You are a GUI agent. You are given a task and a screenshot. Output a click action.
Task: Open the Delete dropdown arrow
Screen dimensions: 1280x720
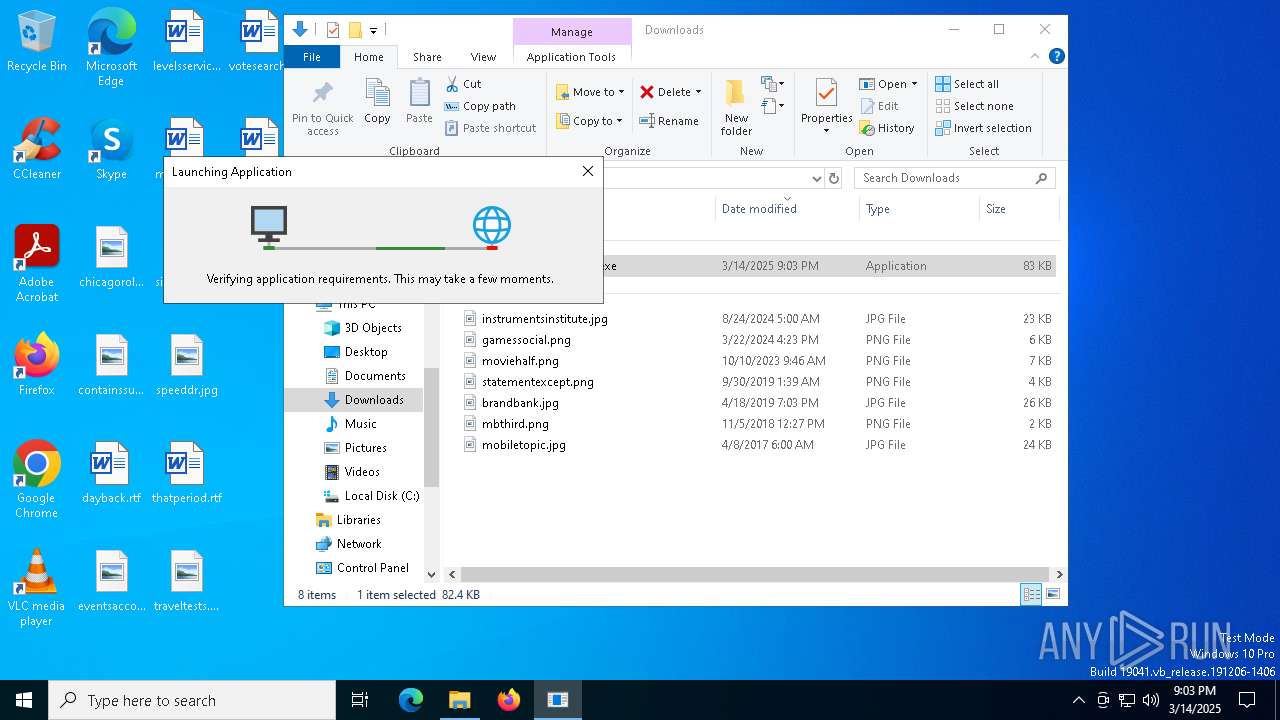(698, 92)
